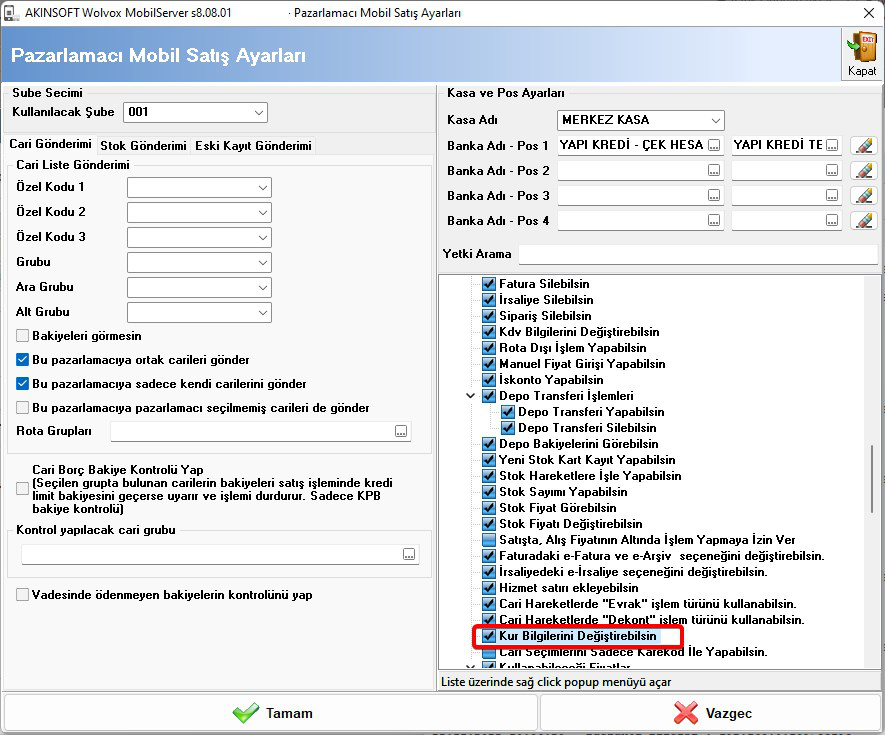Select Rota Dışı İşlem Yapabilsin row

(572, 348)
